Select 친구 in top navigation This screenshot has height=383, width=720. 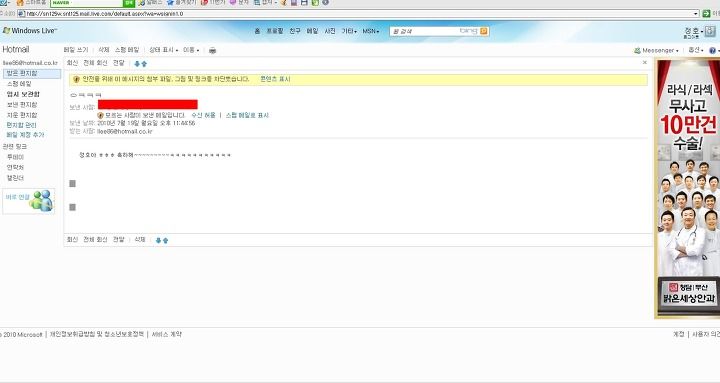click(x=295, y=31)
